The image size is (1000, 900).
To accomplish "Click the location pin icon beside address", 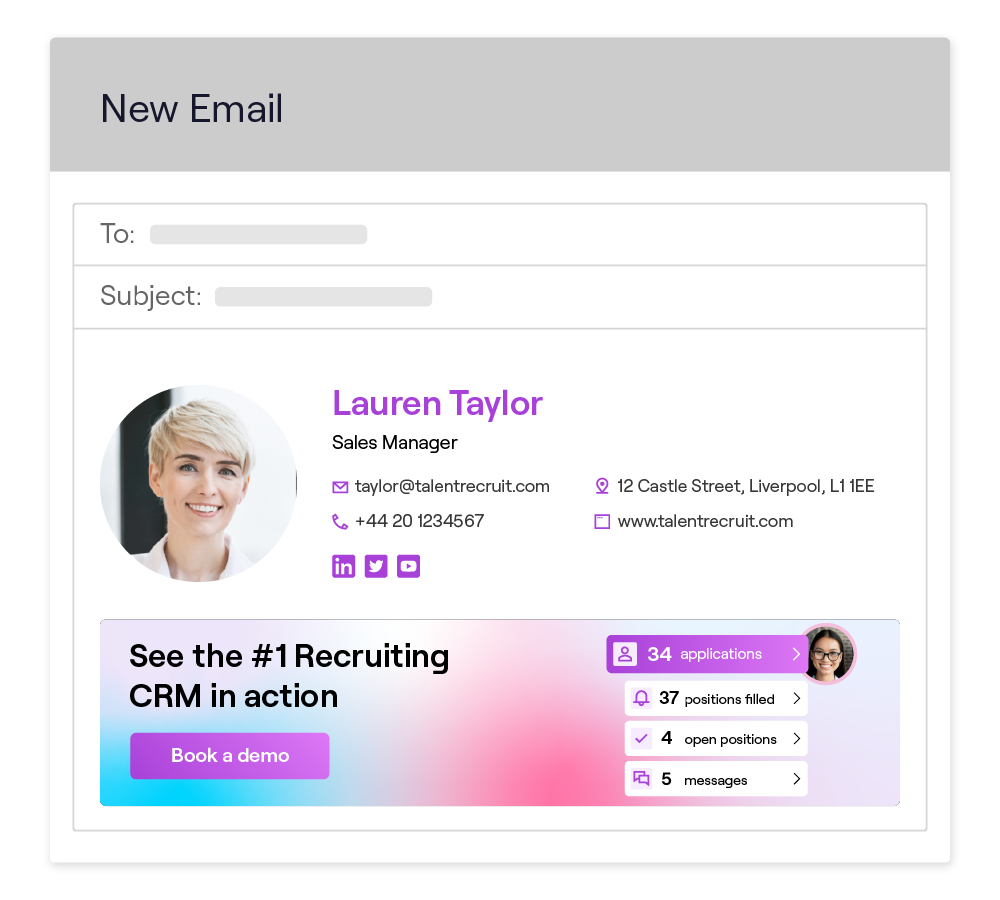I will (x=601, y=486).
